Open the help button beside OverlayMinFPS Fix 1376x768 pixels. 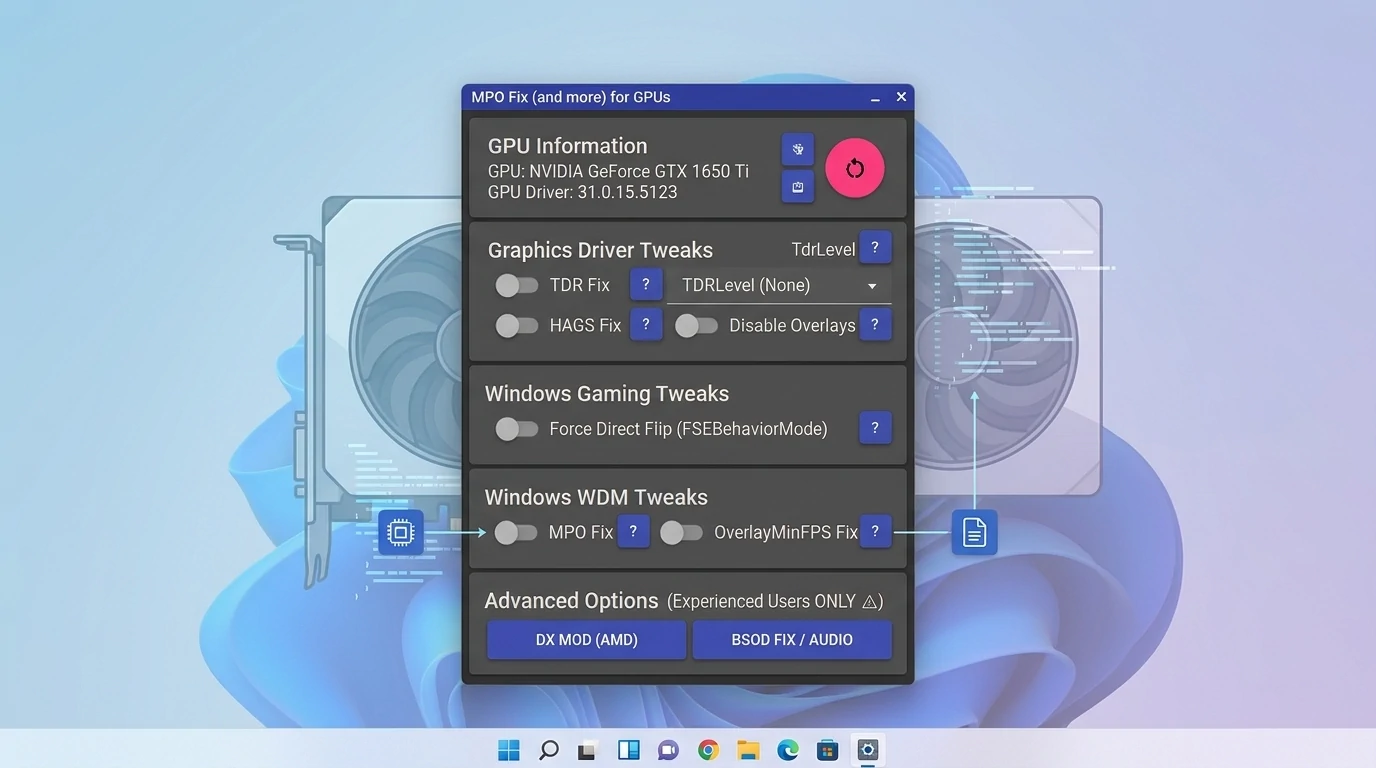(875, 532)
